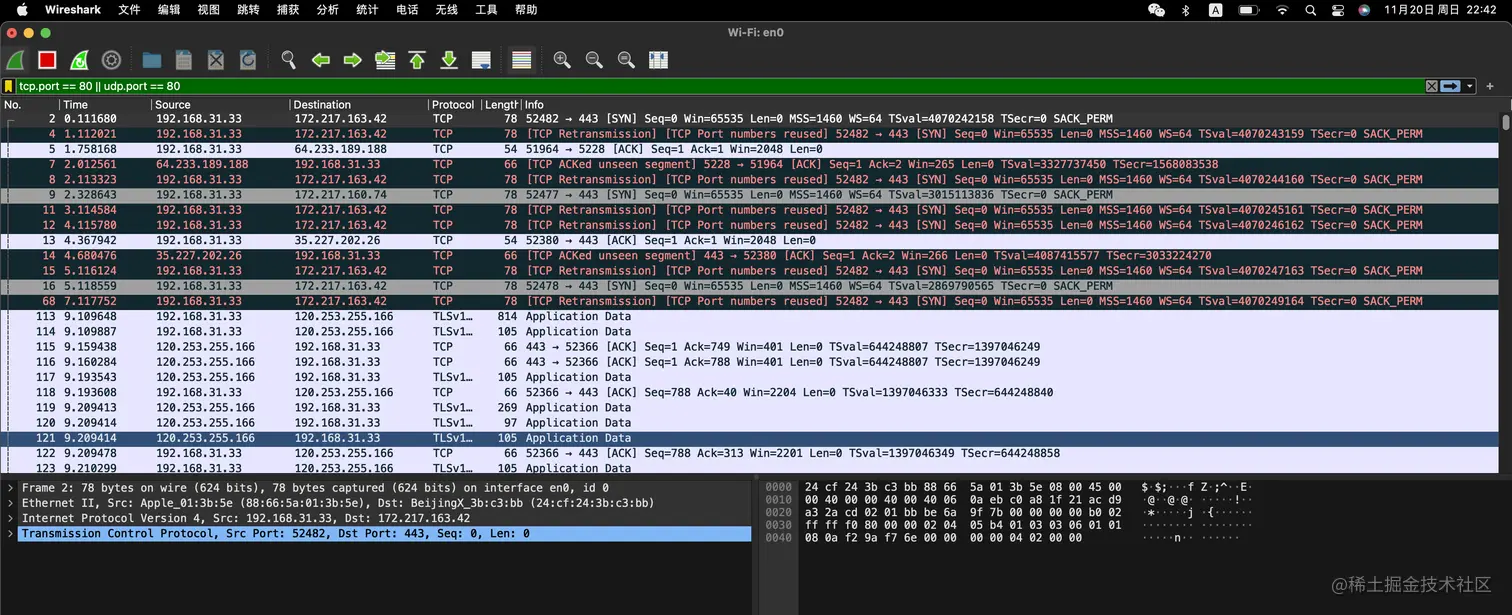Open the 统计 menu
1512x615 pixels.
click(x=367, y=10)
